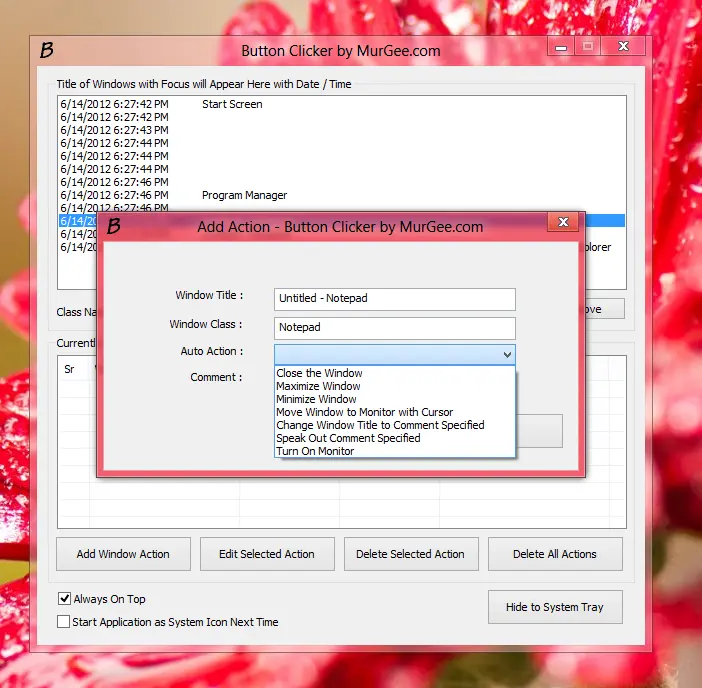The height and width of the screenshot is (688, 702).
Task: Collapse the Auto Action dropdown arrow
Action: (507, 355)
